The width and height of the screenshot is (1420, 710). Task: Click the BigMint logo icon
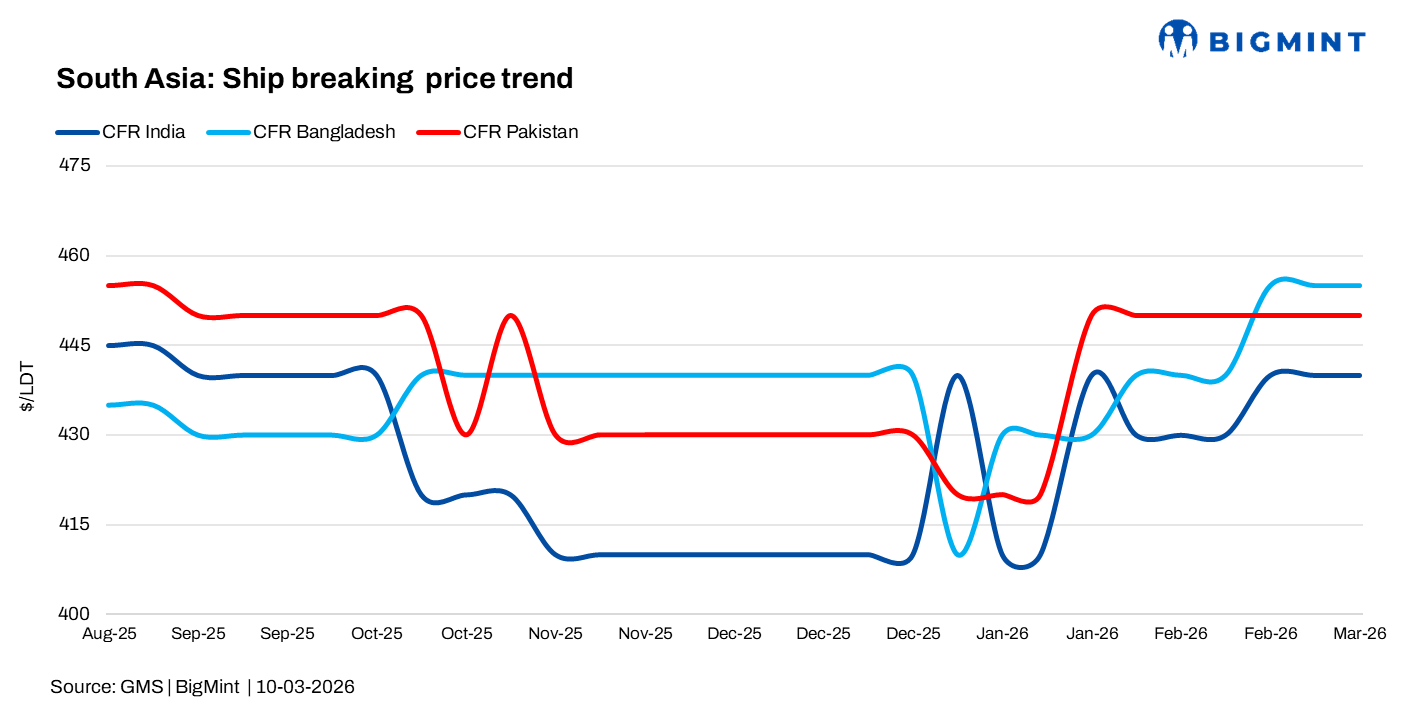1178,39
